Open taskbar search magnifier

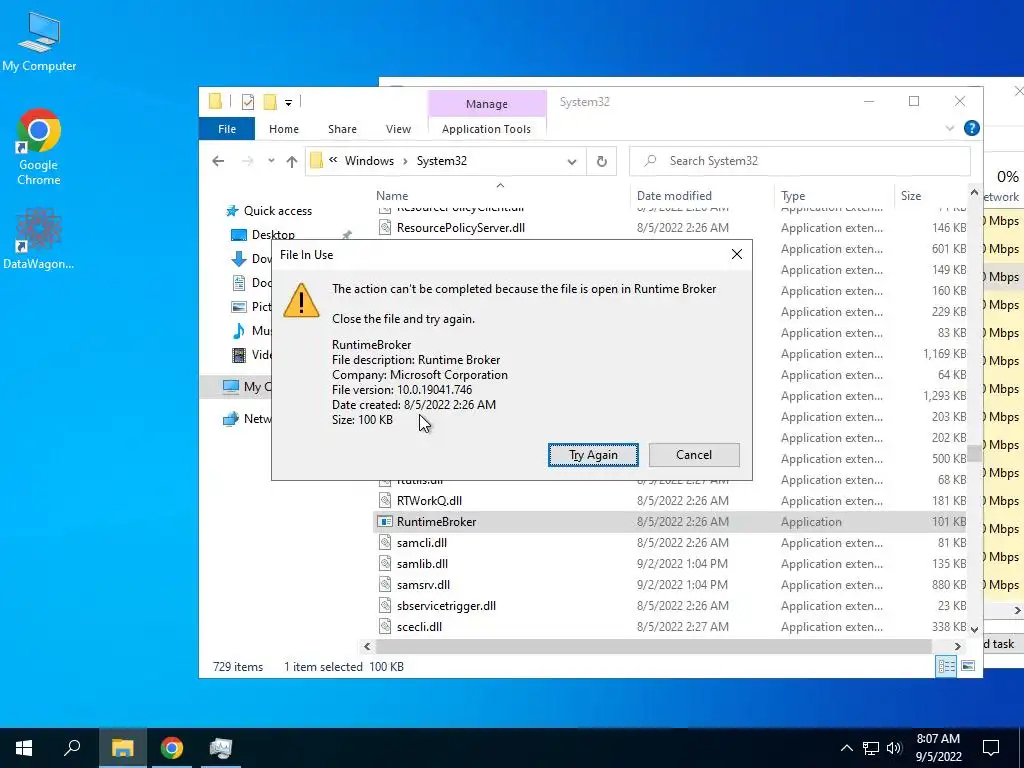coord(72,748)
